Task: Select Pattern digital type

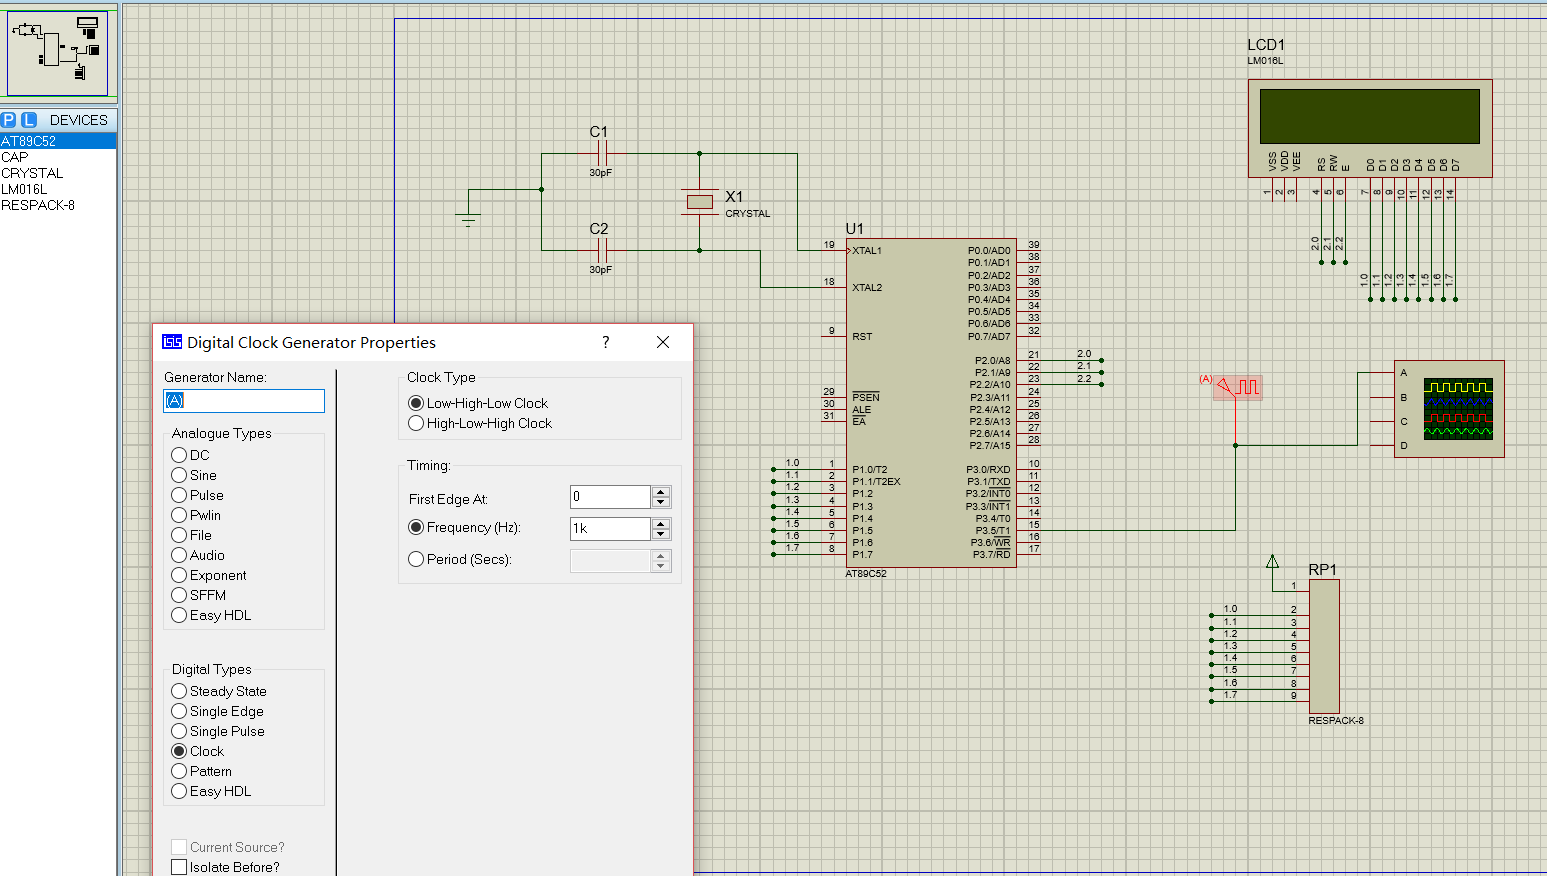Action: pos(179,771)
